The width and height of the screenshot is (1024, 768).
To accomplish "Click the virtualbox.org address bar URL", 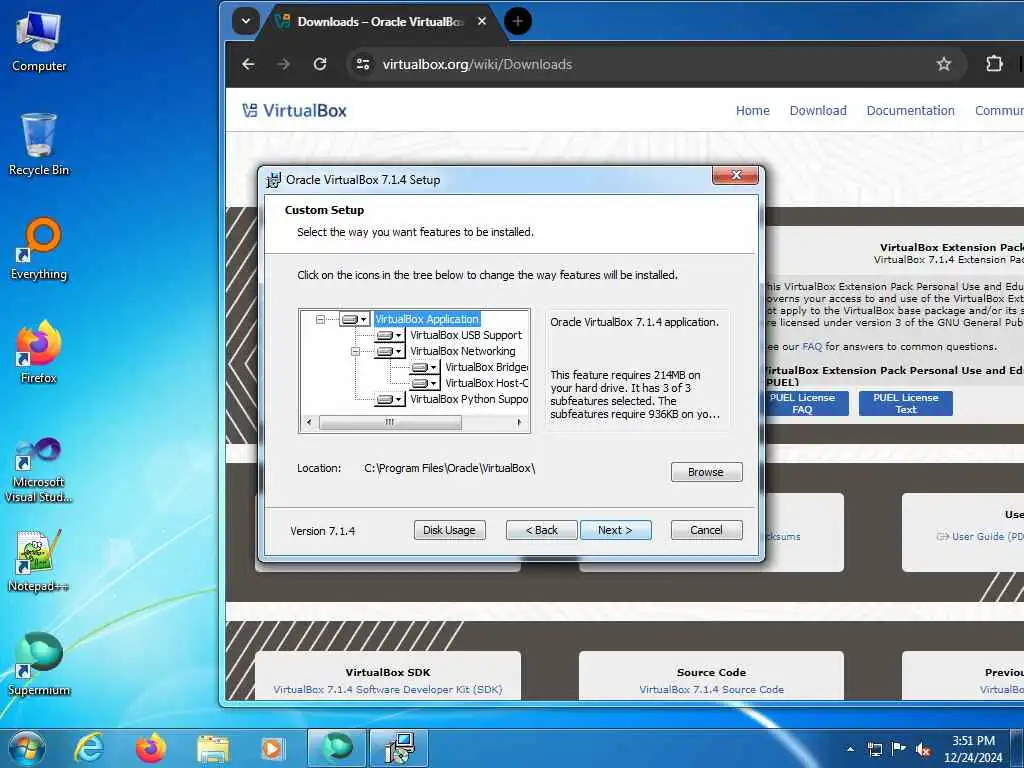I will [x=477, y=64].
